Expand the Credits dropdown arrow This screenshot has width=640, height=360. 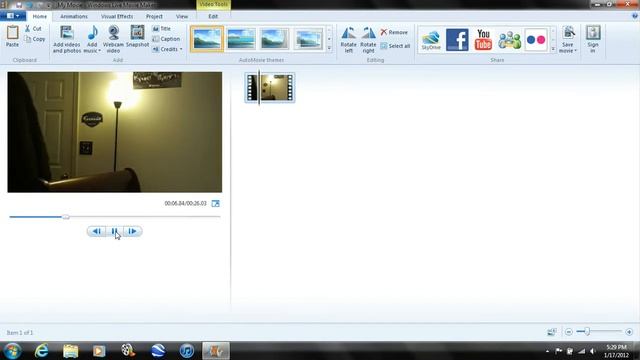coord(181,49)
